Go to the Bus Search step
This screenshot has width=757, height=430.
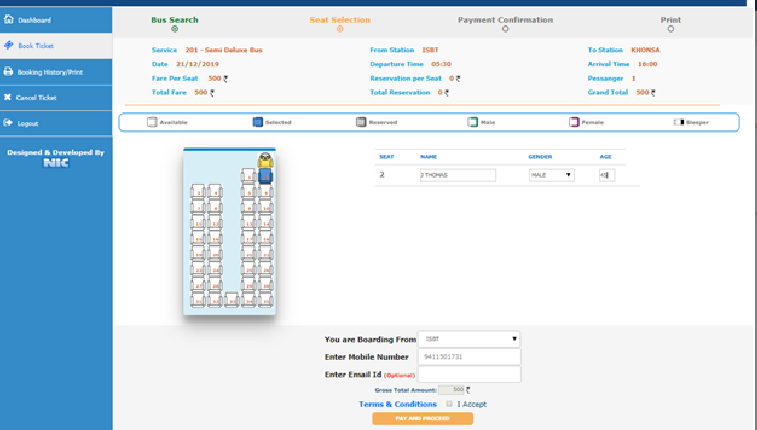(x=175, y=20)
